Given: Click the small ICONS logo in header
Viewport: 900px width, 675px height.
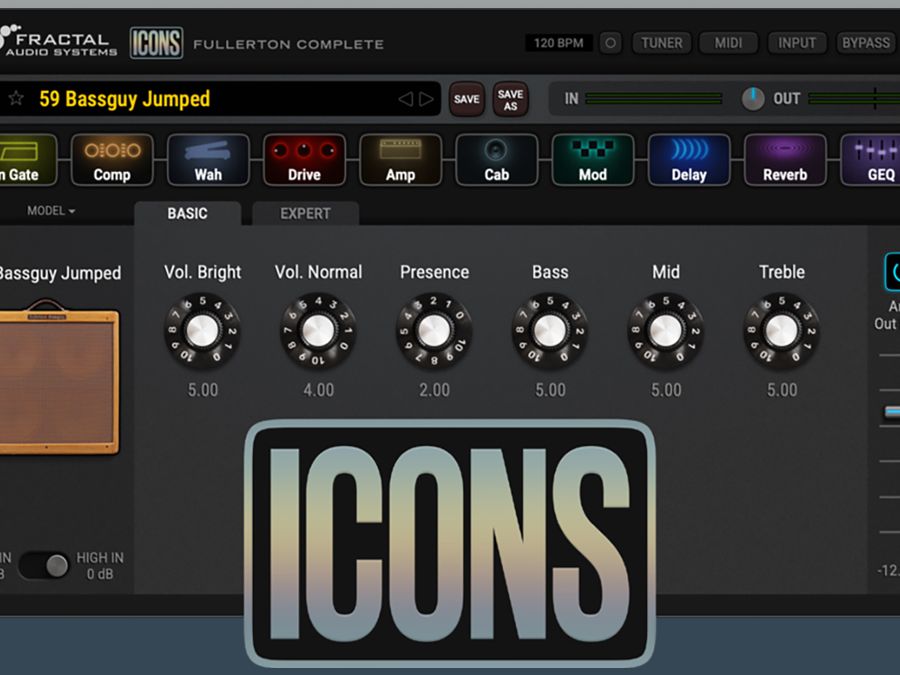Looking at the screenshot, I should 156,43.
